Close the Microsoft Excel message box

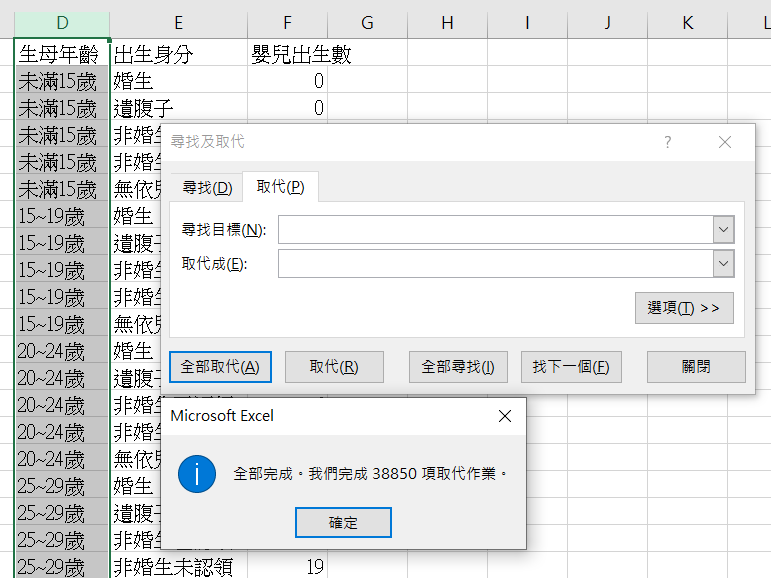505,415
